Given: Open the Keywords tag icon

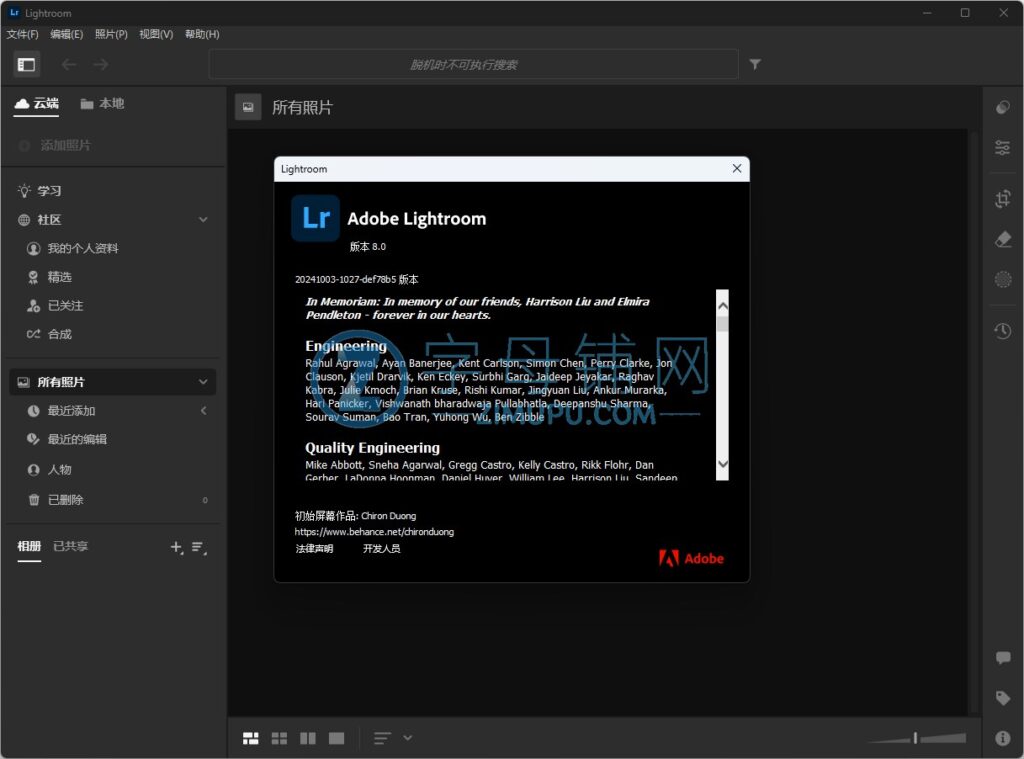Looking at the screenshot, I should (x=1002, y=698).
